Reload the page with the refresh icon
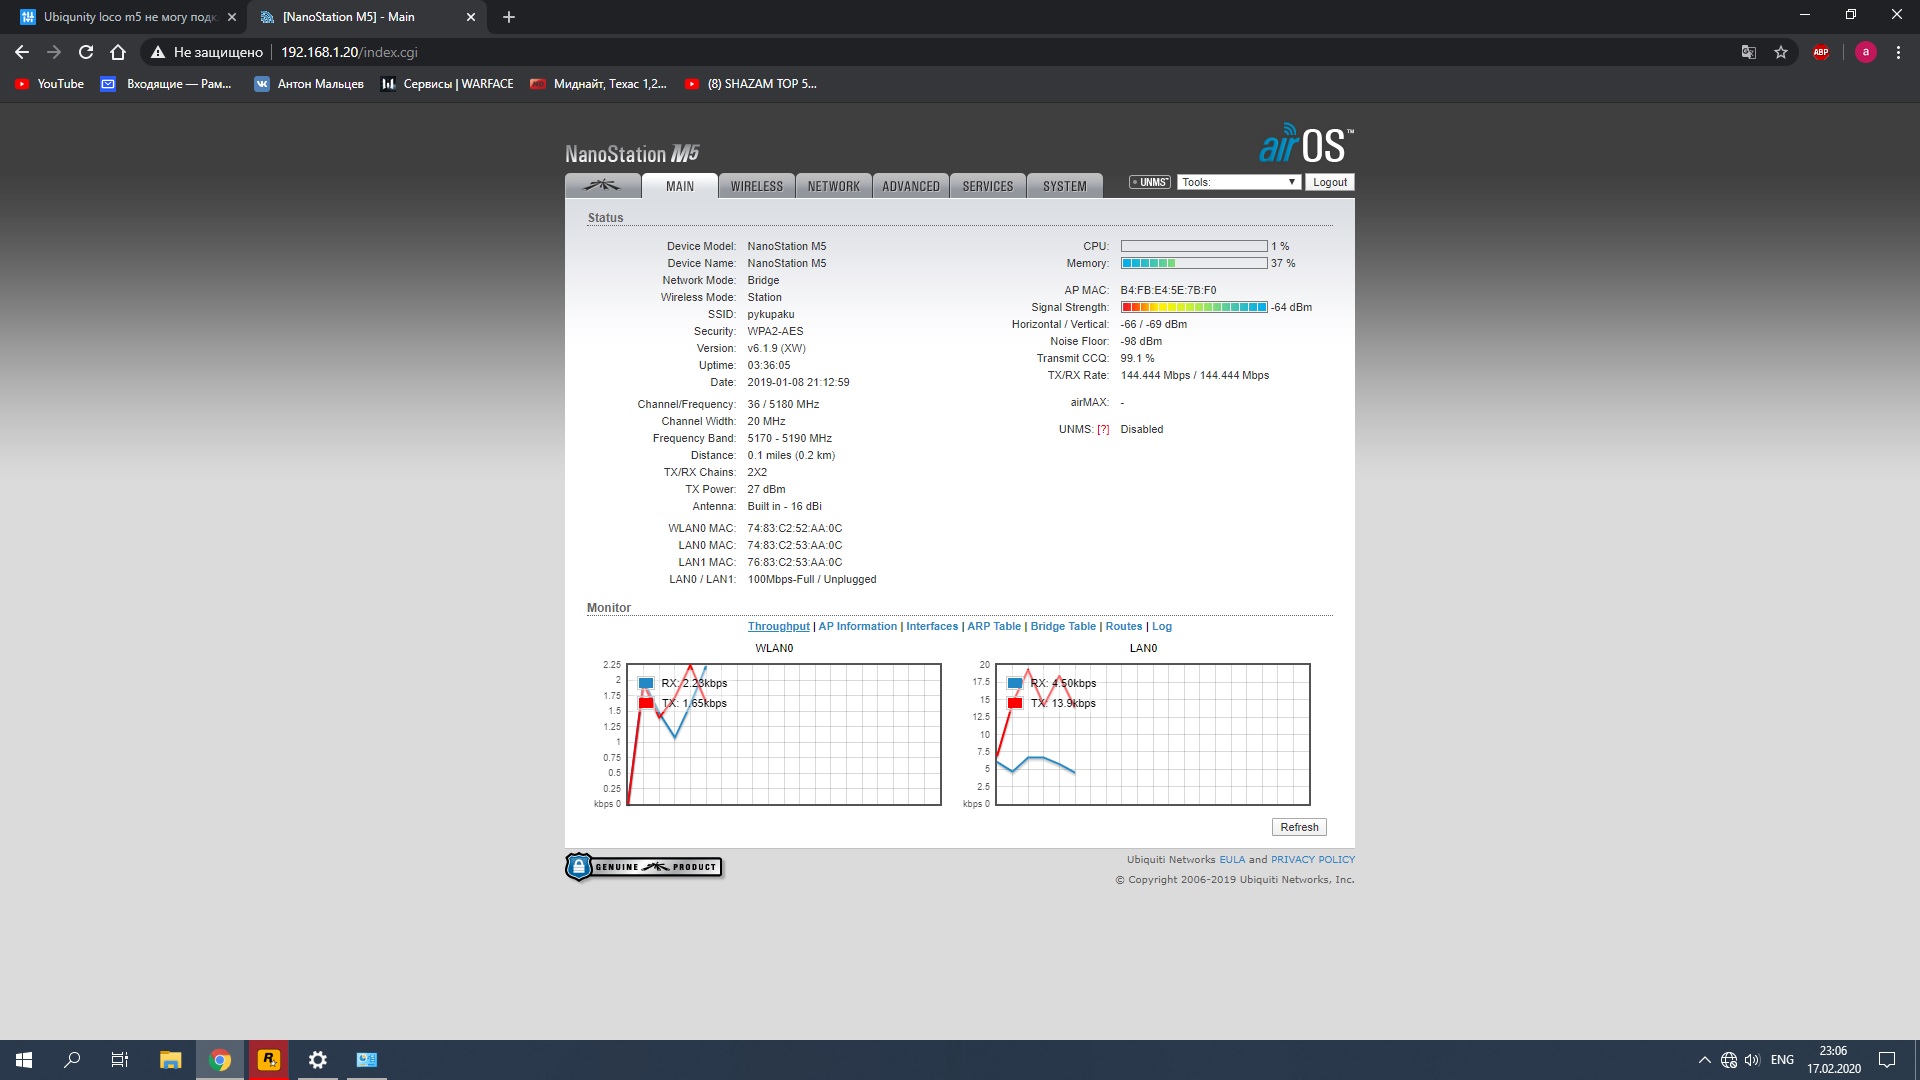This screenshot has height=1080, width=1920. coord(86,52)
